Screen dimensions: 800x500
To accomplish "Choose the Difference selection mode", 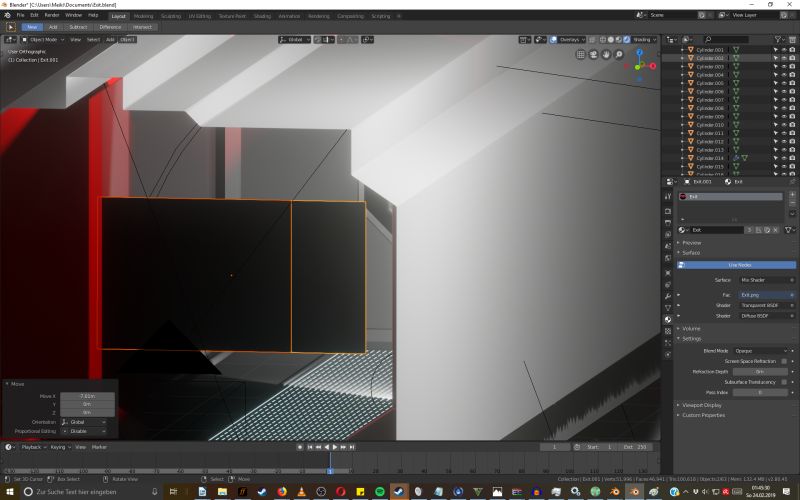I will [x=110, y=27].
